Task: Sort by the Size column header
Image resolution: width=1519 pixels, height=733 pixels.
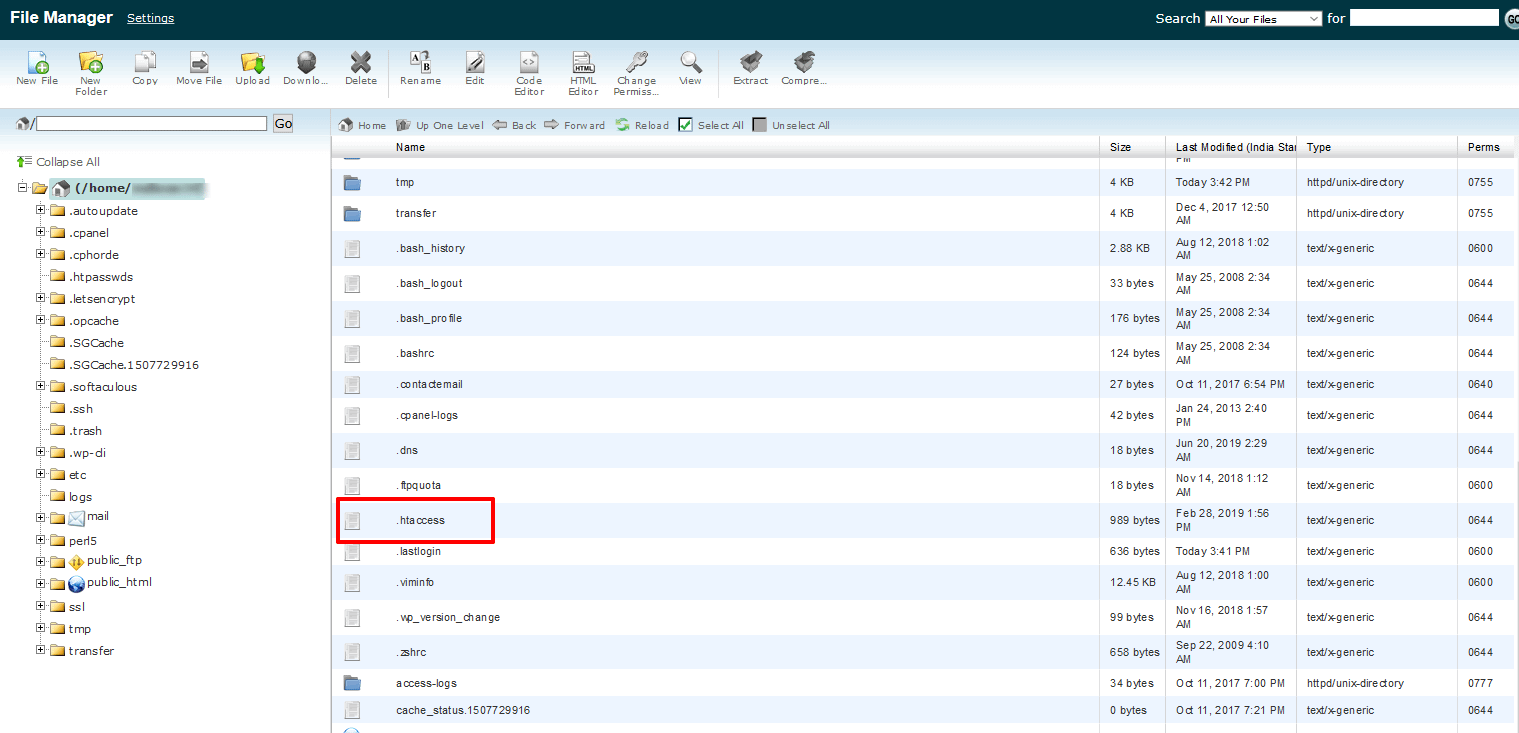Action: pos(1121,147)
